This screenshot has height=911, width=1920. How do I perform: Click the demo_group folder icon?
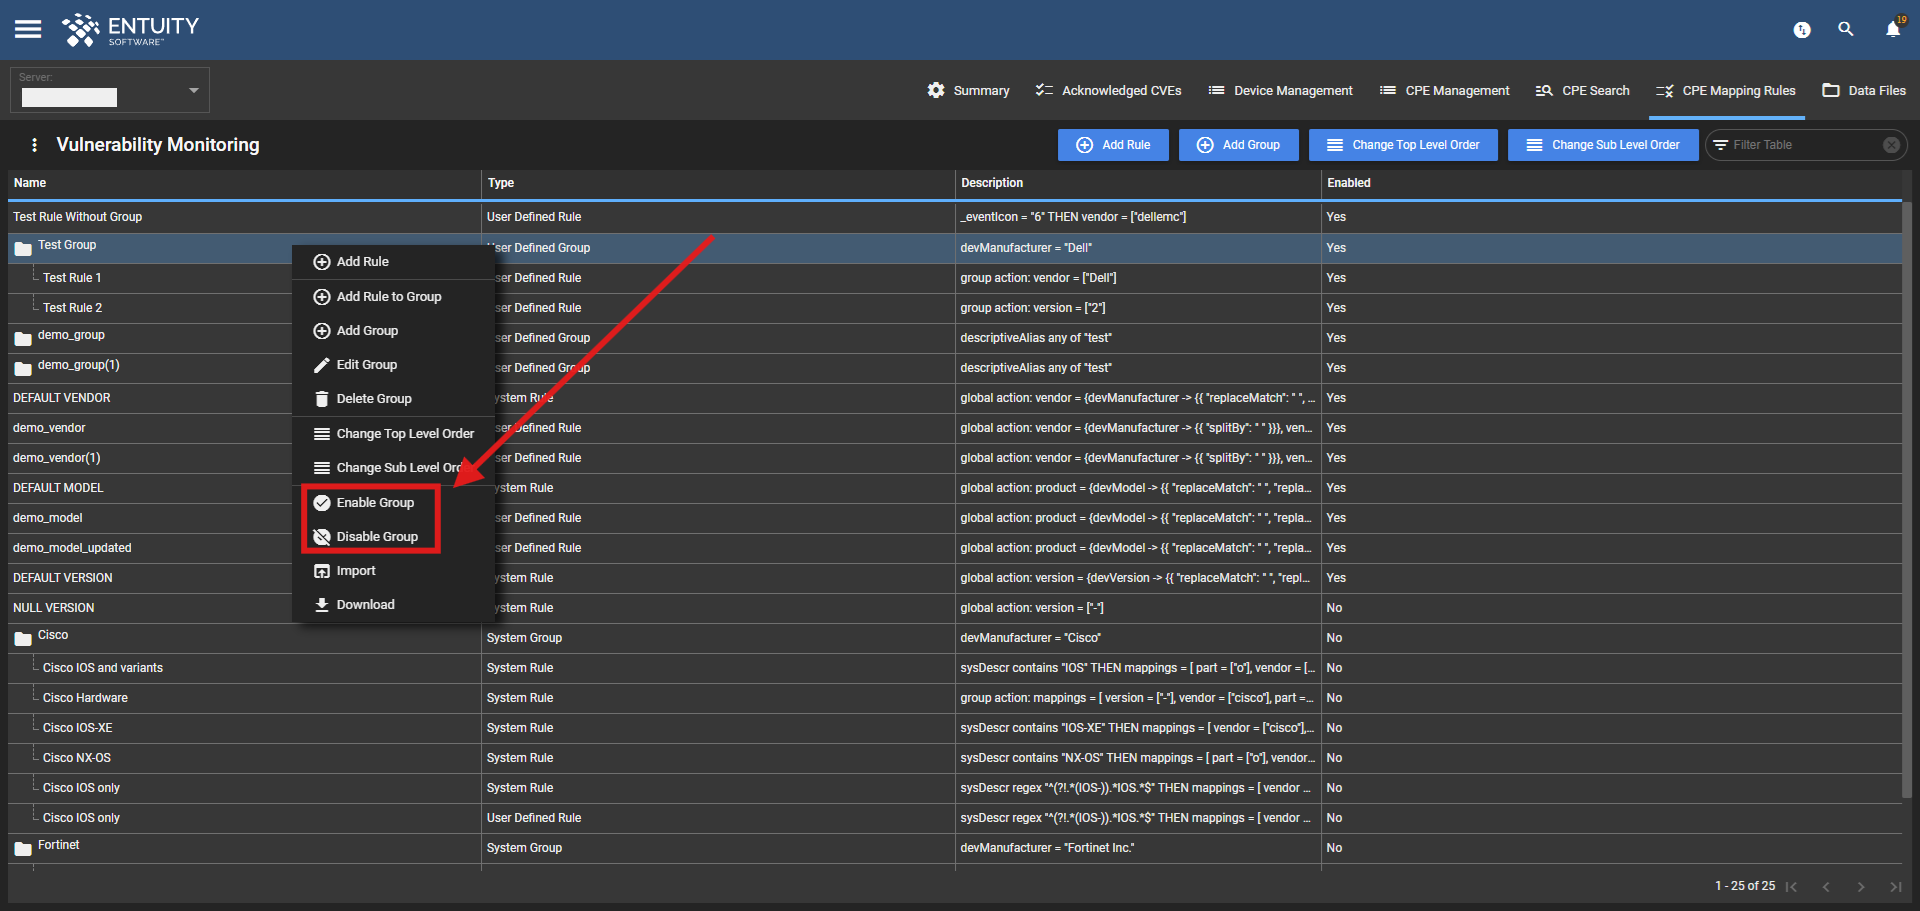(23, 338)
